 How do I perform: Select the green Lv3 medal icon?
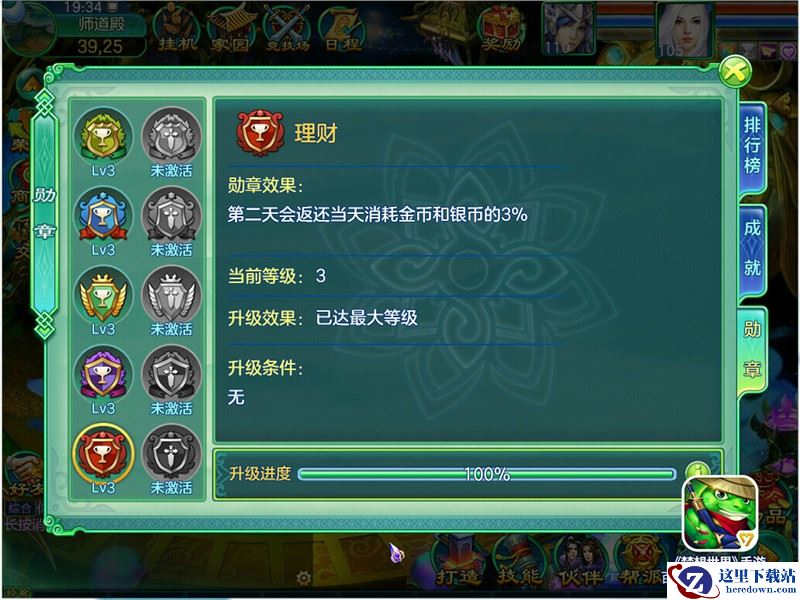click(103, 136)
